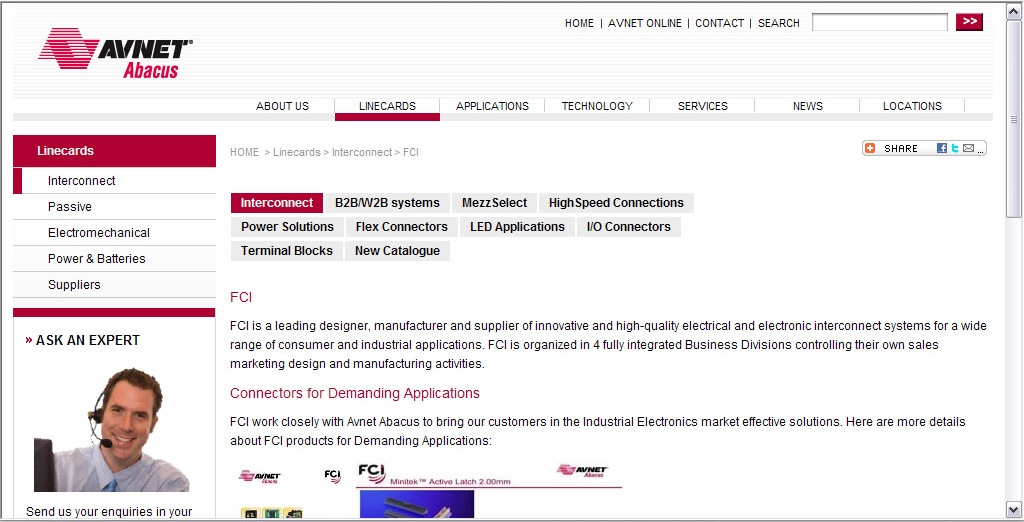Share page via email envelope icon
The height and width of the screenshot is (522, 1024).
[968, 148]
